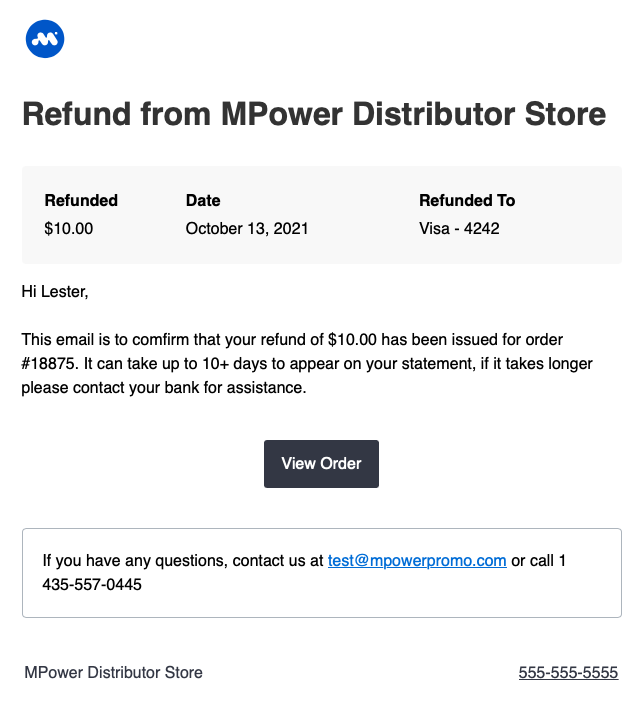The width and height of the screenshot is (643, 711).
Task: Click the Refunded To column label
Action: [x=467, y=200]
